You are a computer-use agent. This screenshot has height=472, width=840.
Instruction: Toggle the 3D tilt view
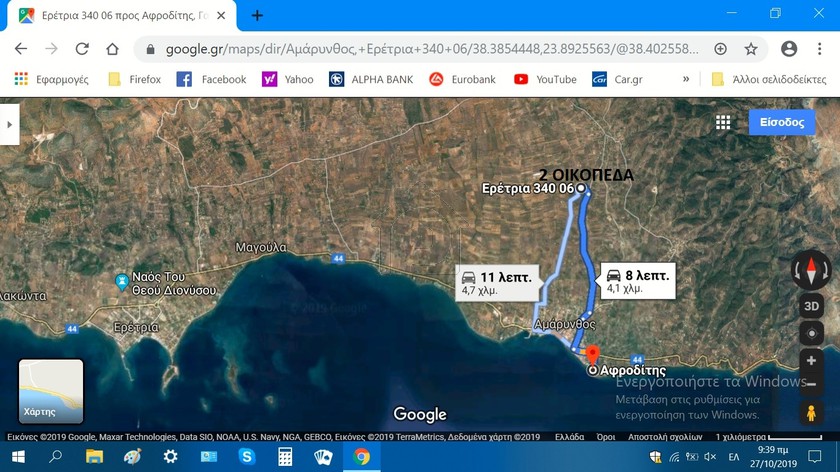tap(811, 306)
